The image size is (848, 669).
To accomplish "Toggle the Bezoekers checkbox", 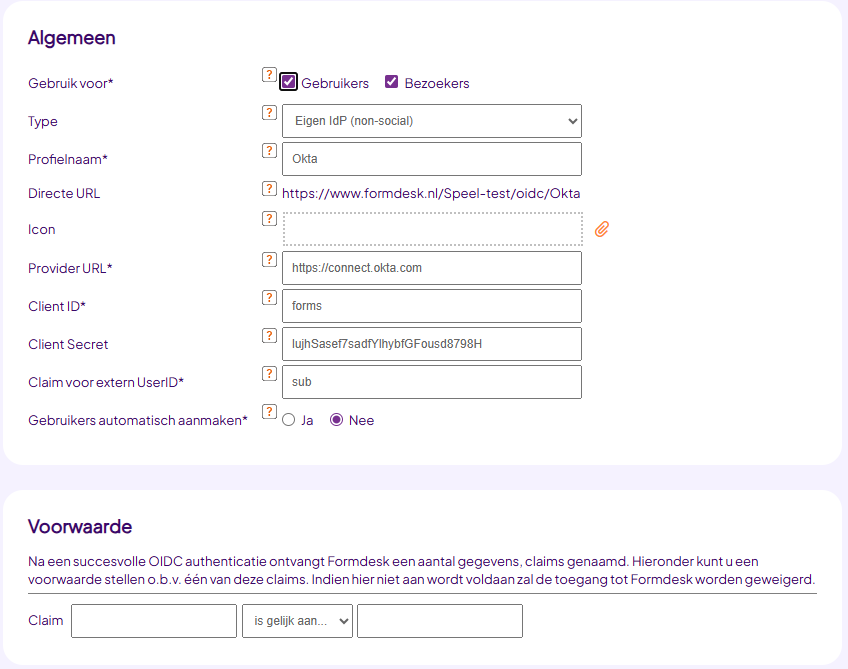I will point(392,82).
